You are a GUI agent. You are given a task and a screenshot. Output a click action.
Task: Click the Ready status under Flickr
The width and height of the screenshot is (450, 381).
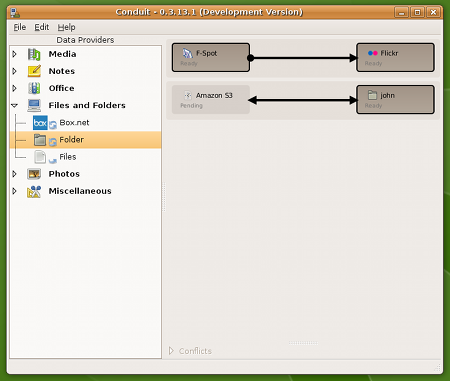(x=373, y=63)
